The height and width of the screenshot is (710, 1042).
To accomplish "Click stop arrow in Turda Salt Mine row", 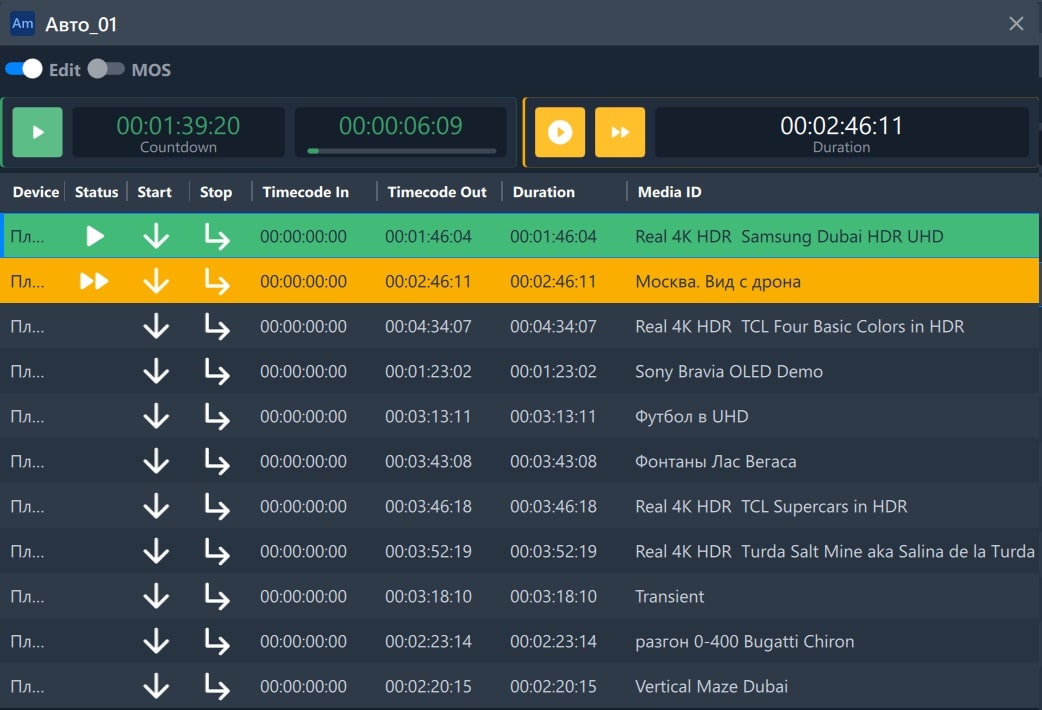I will pos(217,552).
